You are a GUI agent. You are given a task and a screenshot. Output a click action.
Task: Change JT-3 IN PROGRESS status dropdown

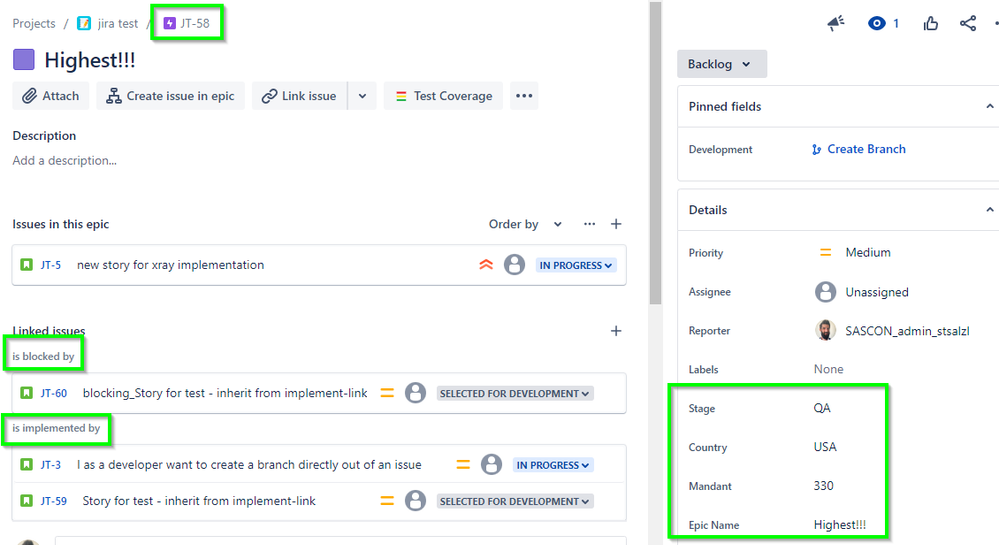click(553, 465)
